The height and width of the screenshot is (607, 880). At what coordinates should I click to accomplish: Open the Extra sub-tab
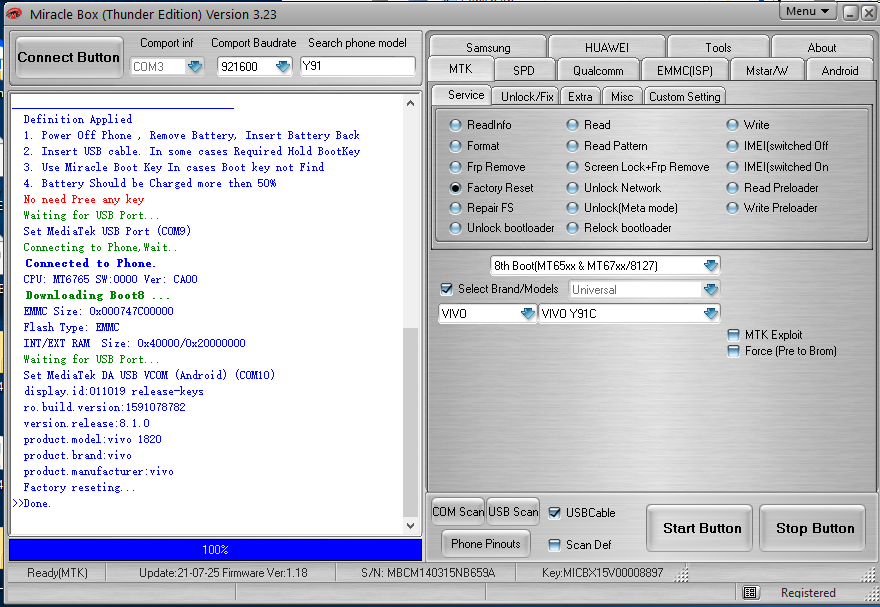580,96
